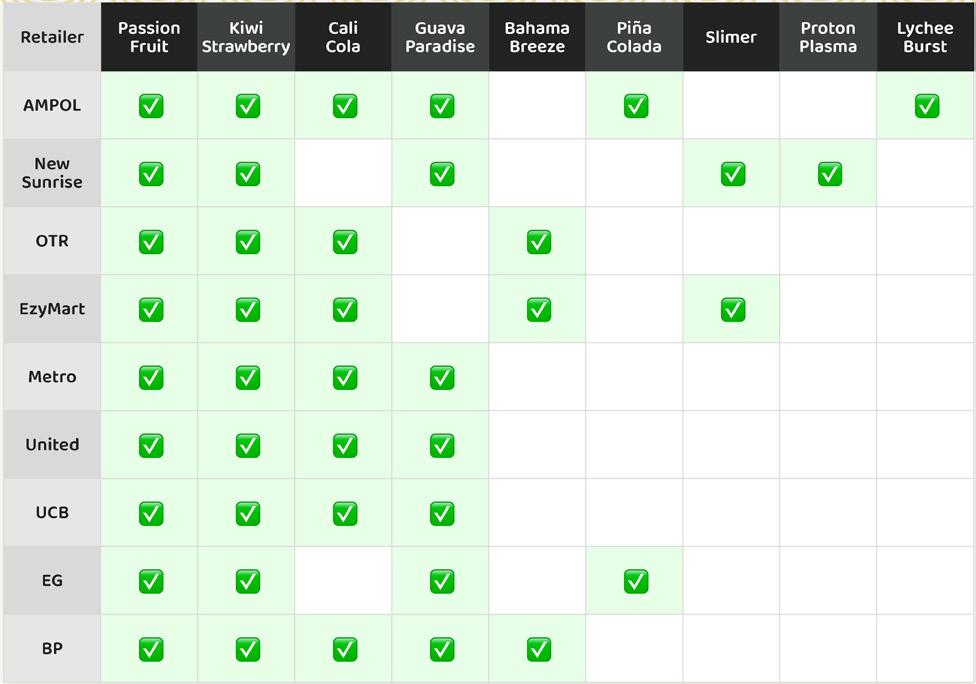Viewport: 976px width, 684px height.
Task: Click the empty BP Lychee Burst cell
Action: [926, 649]
